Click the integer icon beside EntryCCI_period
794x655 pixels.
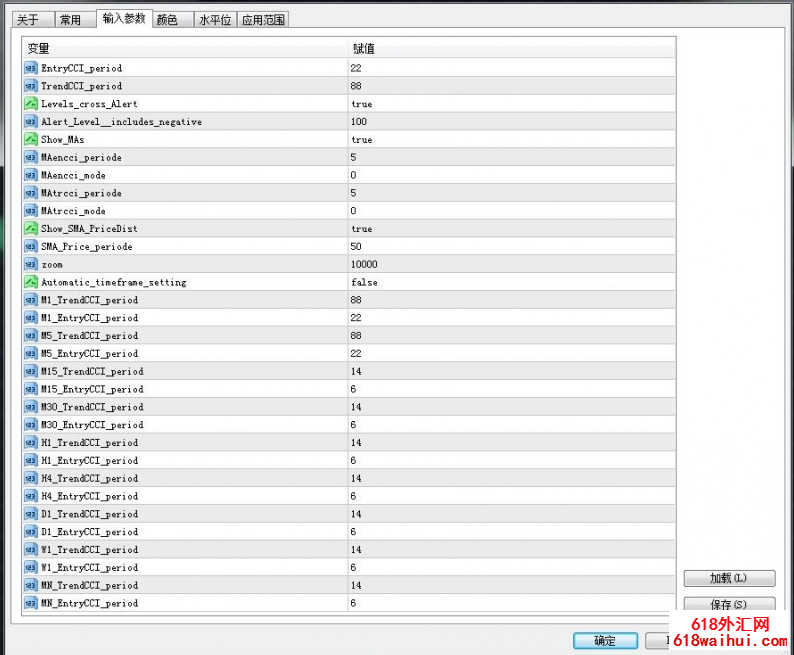point(30,68)
